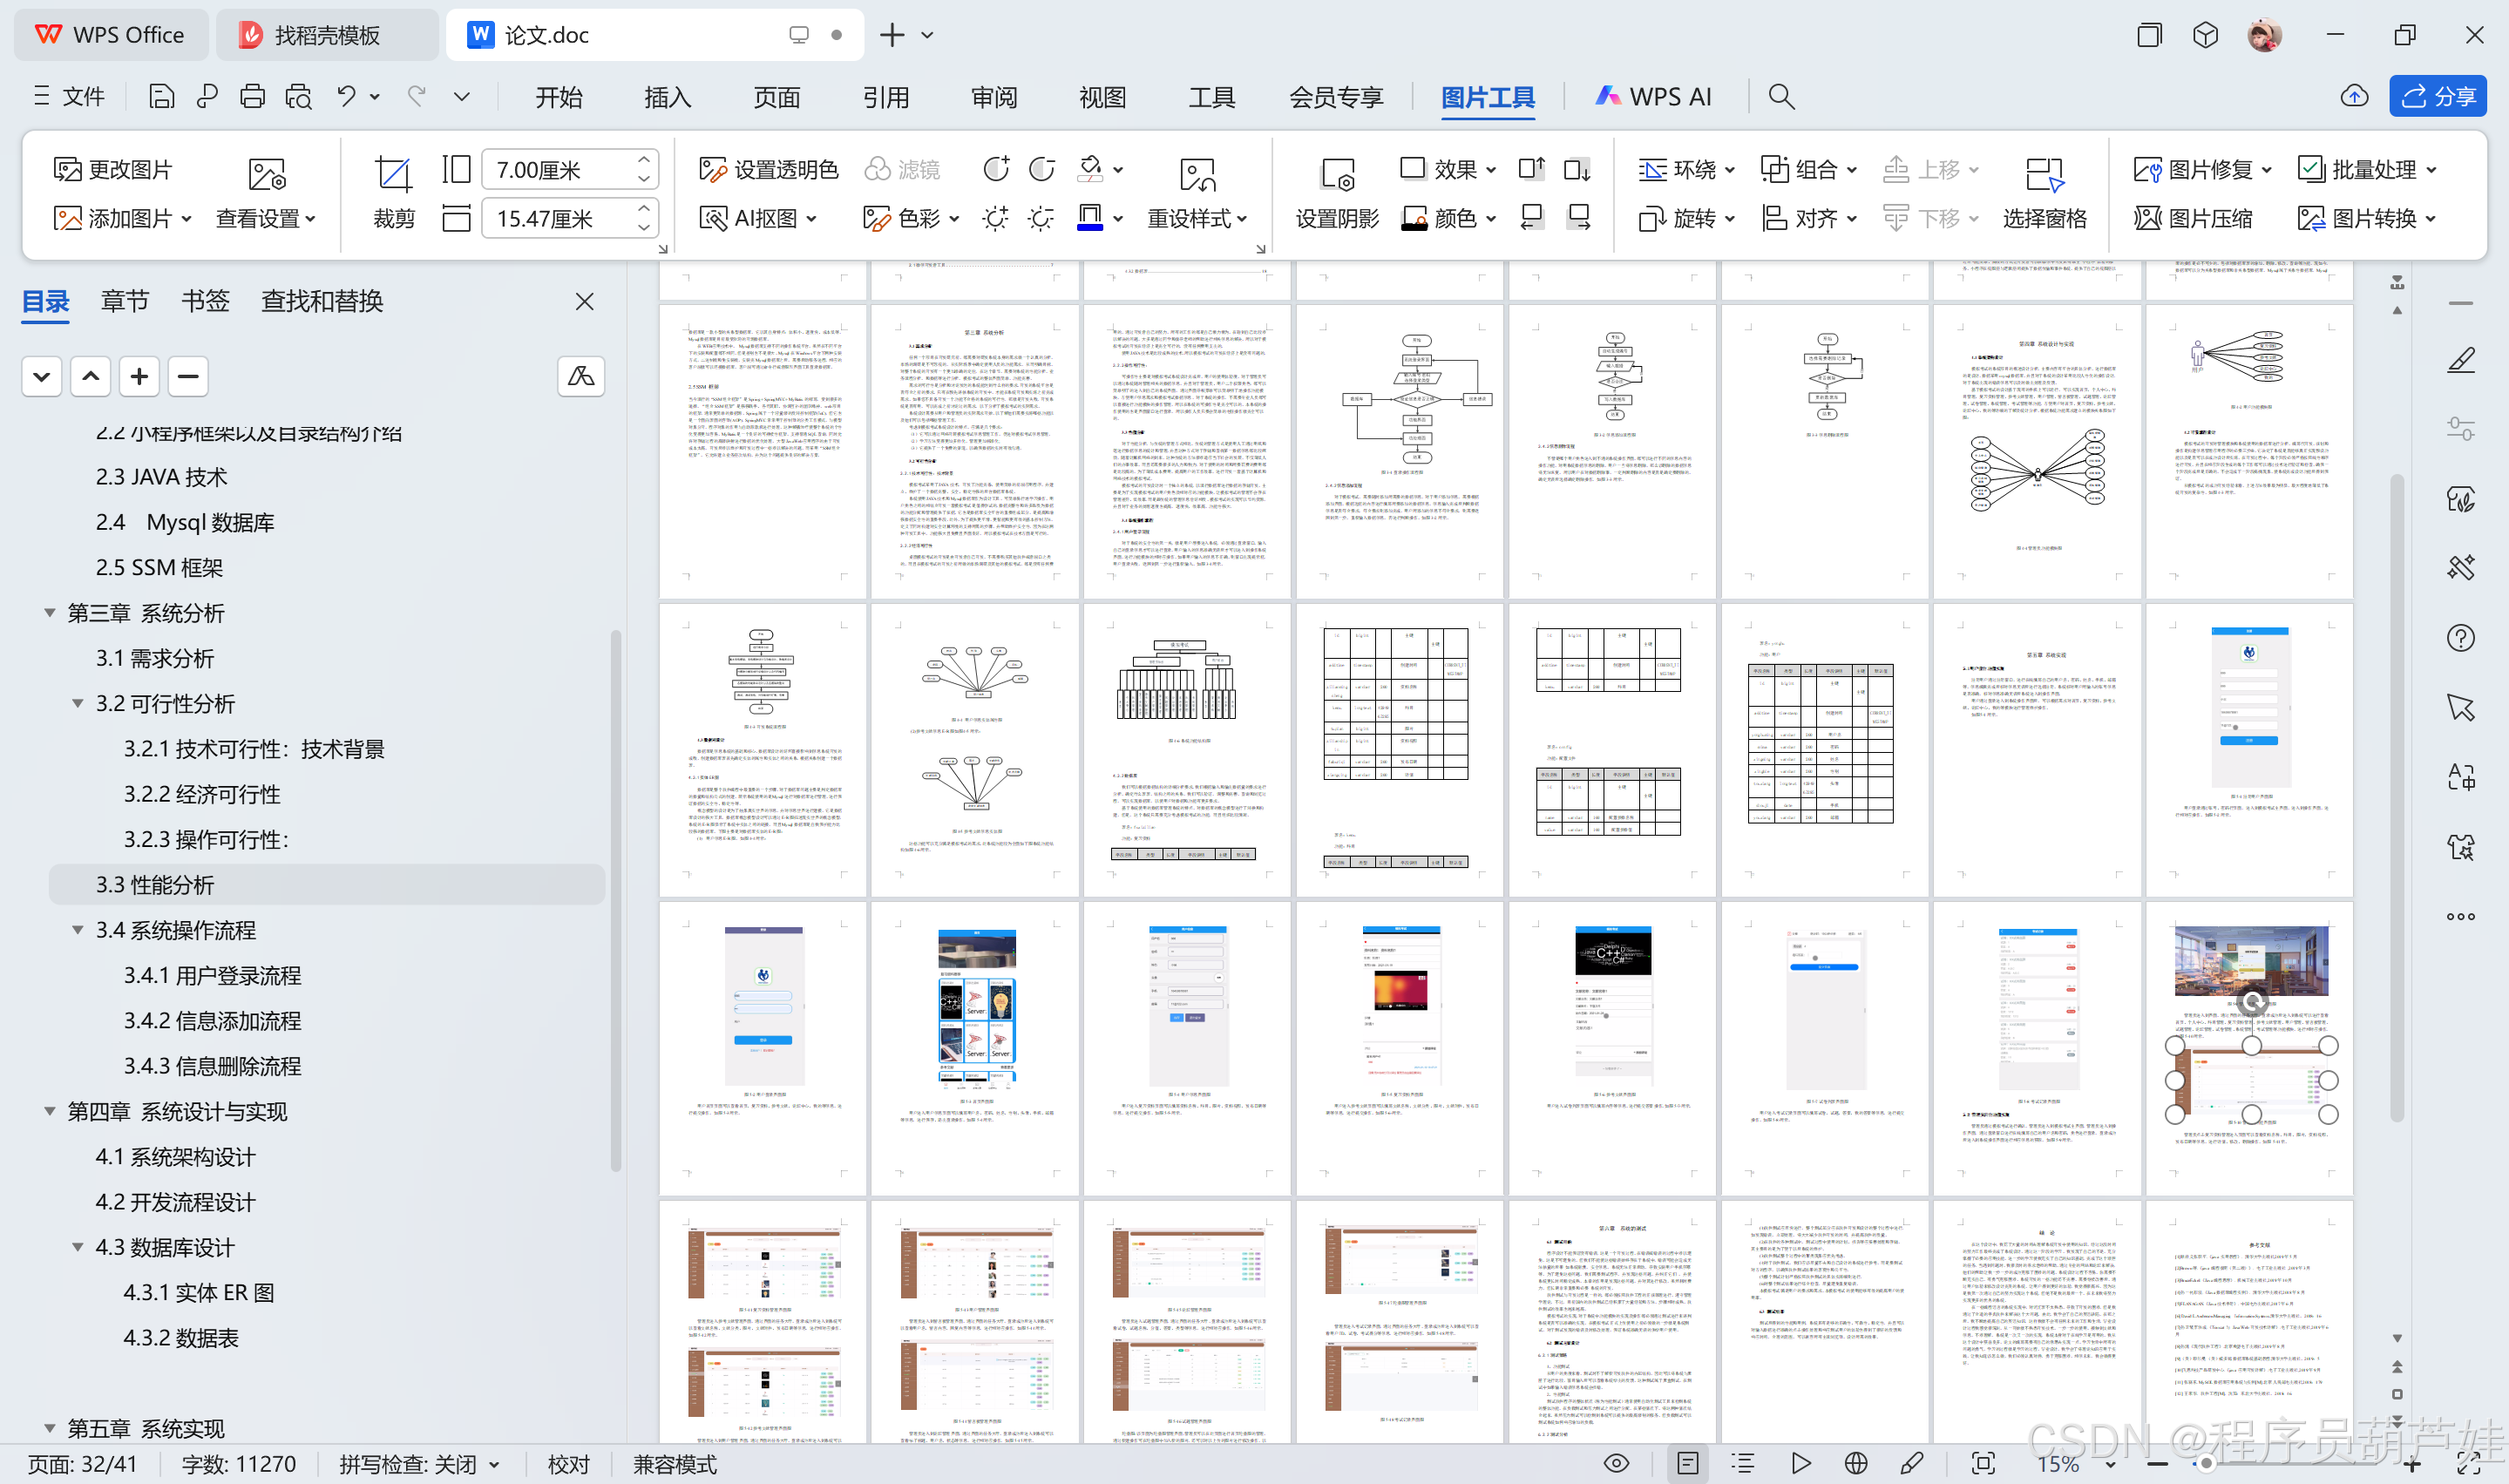Open the 插入 Insert tab

(667, 96)
